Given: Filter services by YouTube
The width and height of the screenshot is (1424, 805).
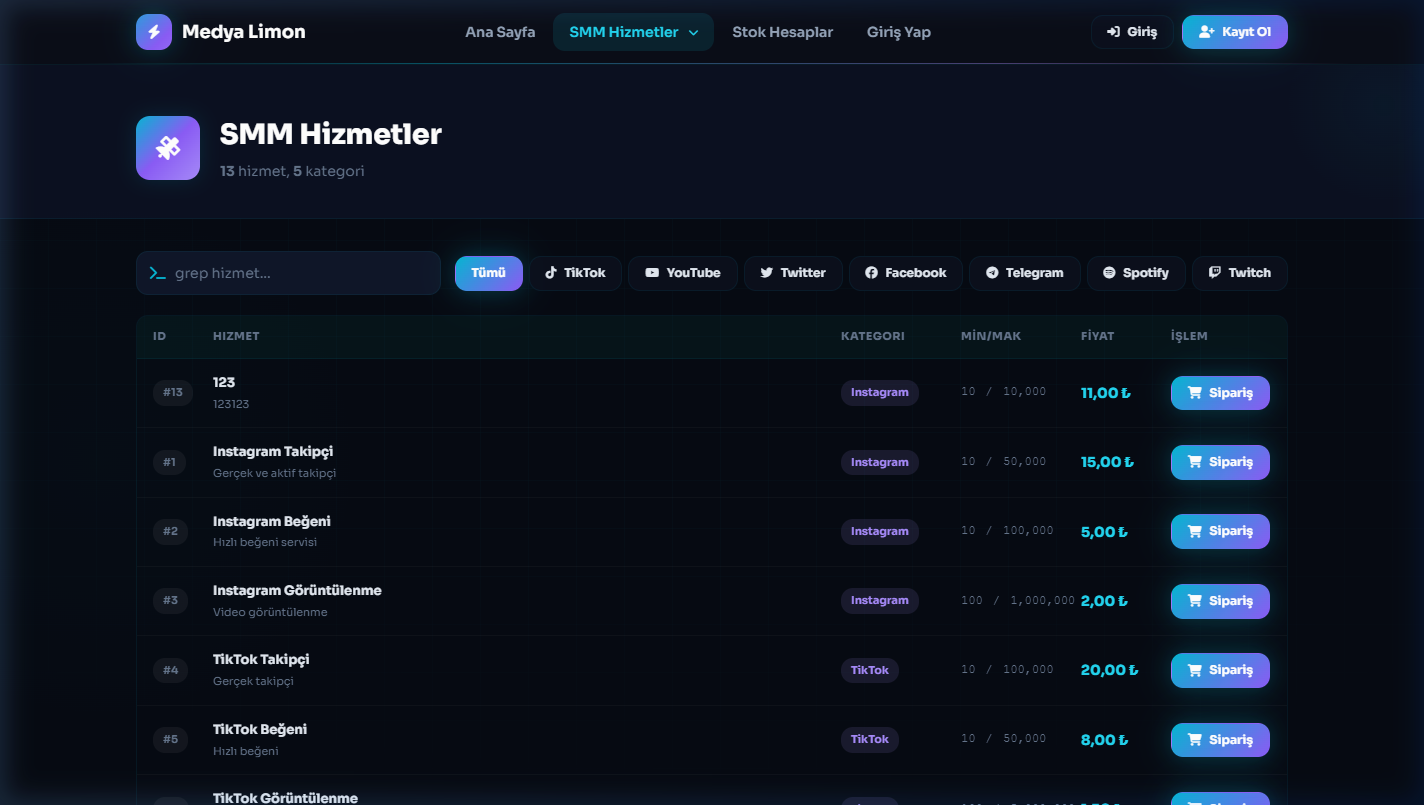Looking at the screenshot, I should point(683,273).
